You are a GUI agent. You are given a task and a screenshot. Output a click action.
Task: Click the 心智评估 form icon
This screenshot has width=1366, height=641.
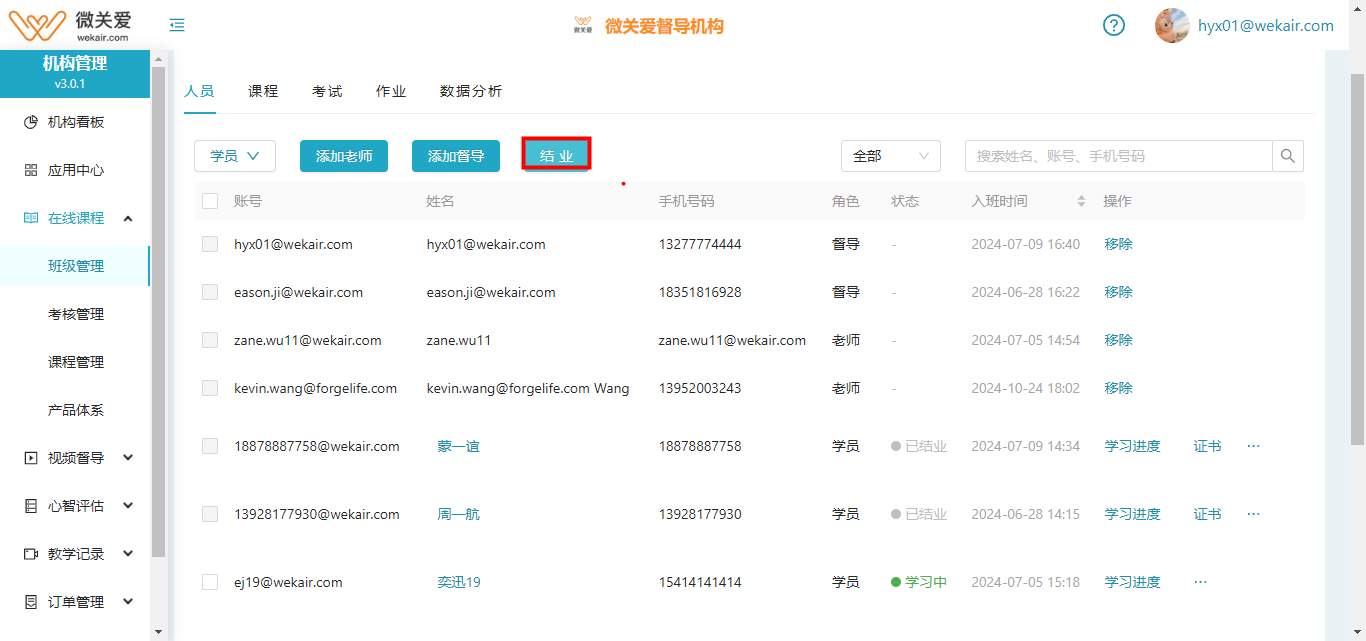coord(31,506)
